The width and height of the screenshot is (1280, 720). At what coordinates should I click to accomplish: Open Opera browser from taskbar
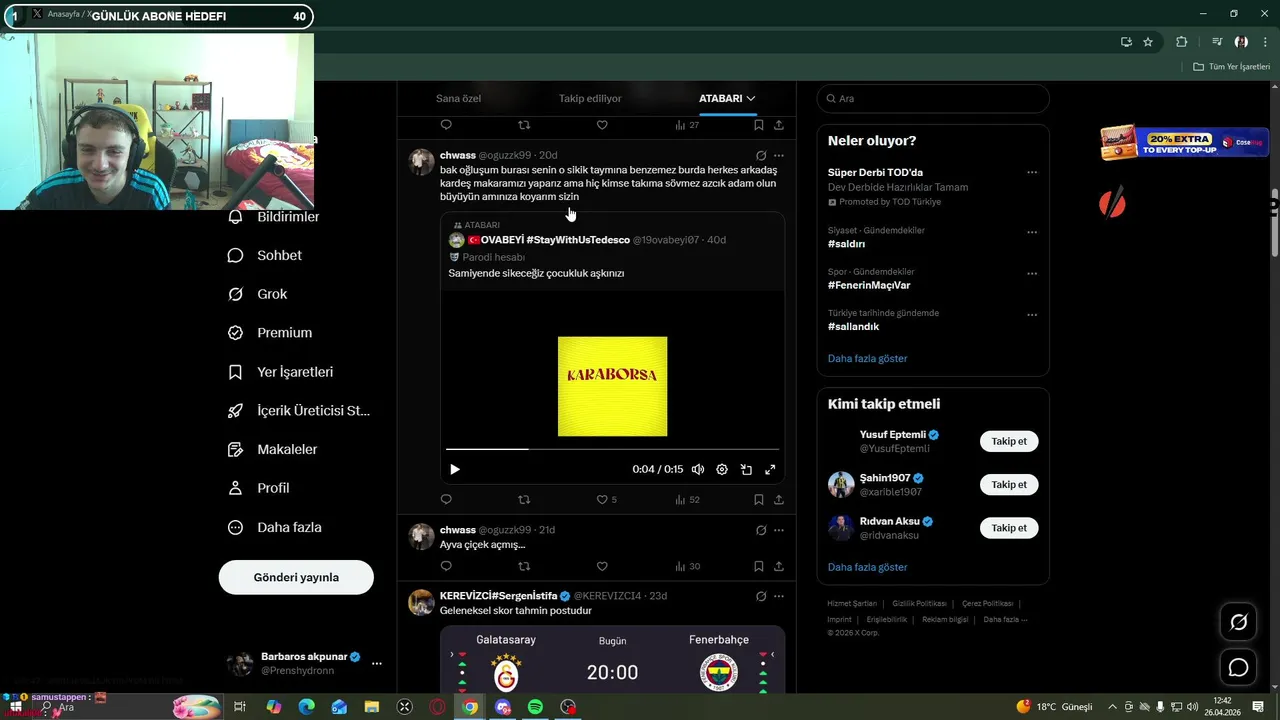point(437,707)
